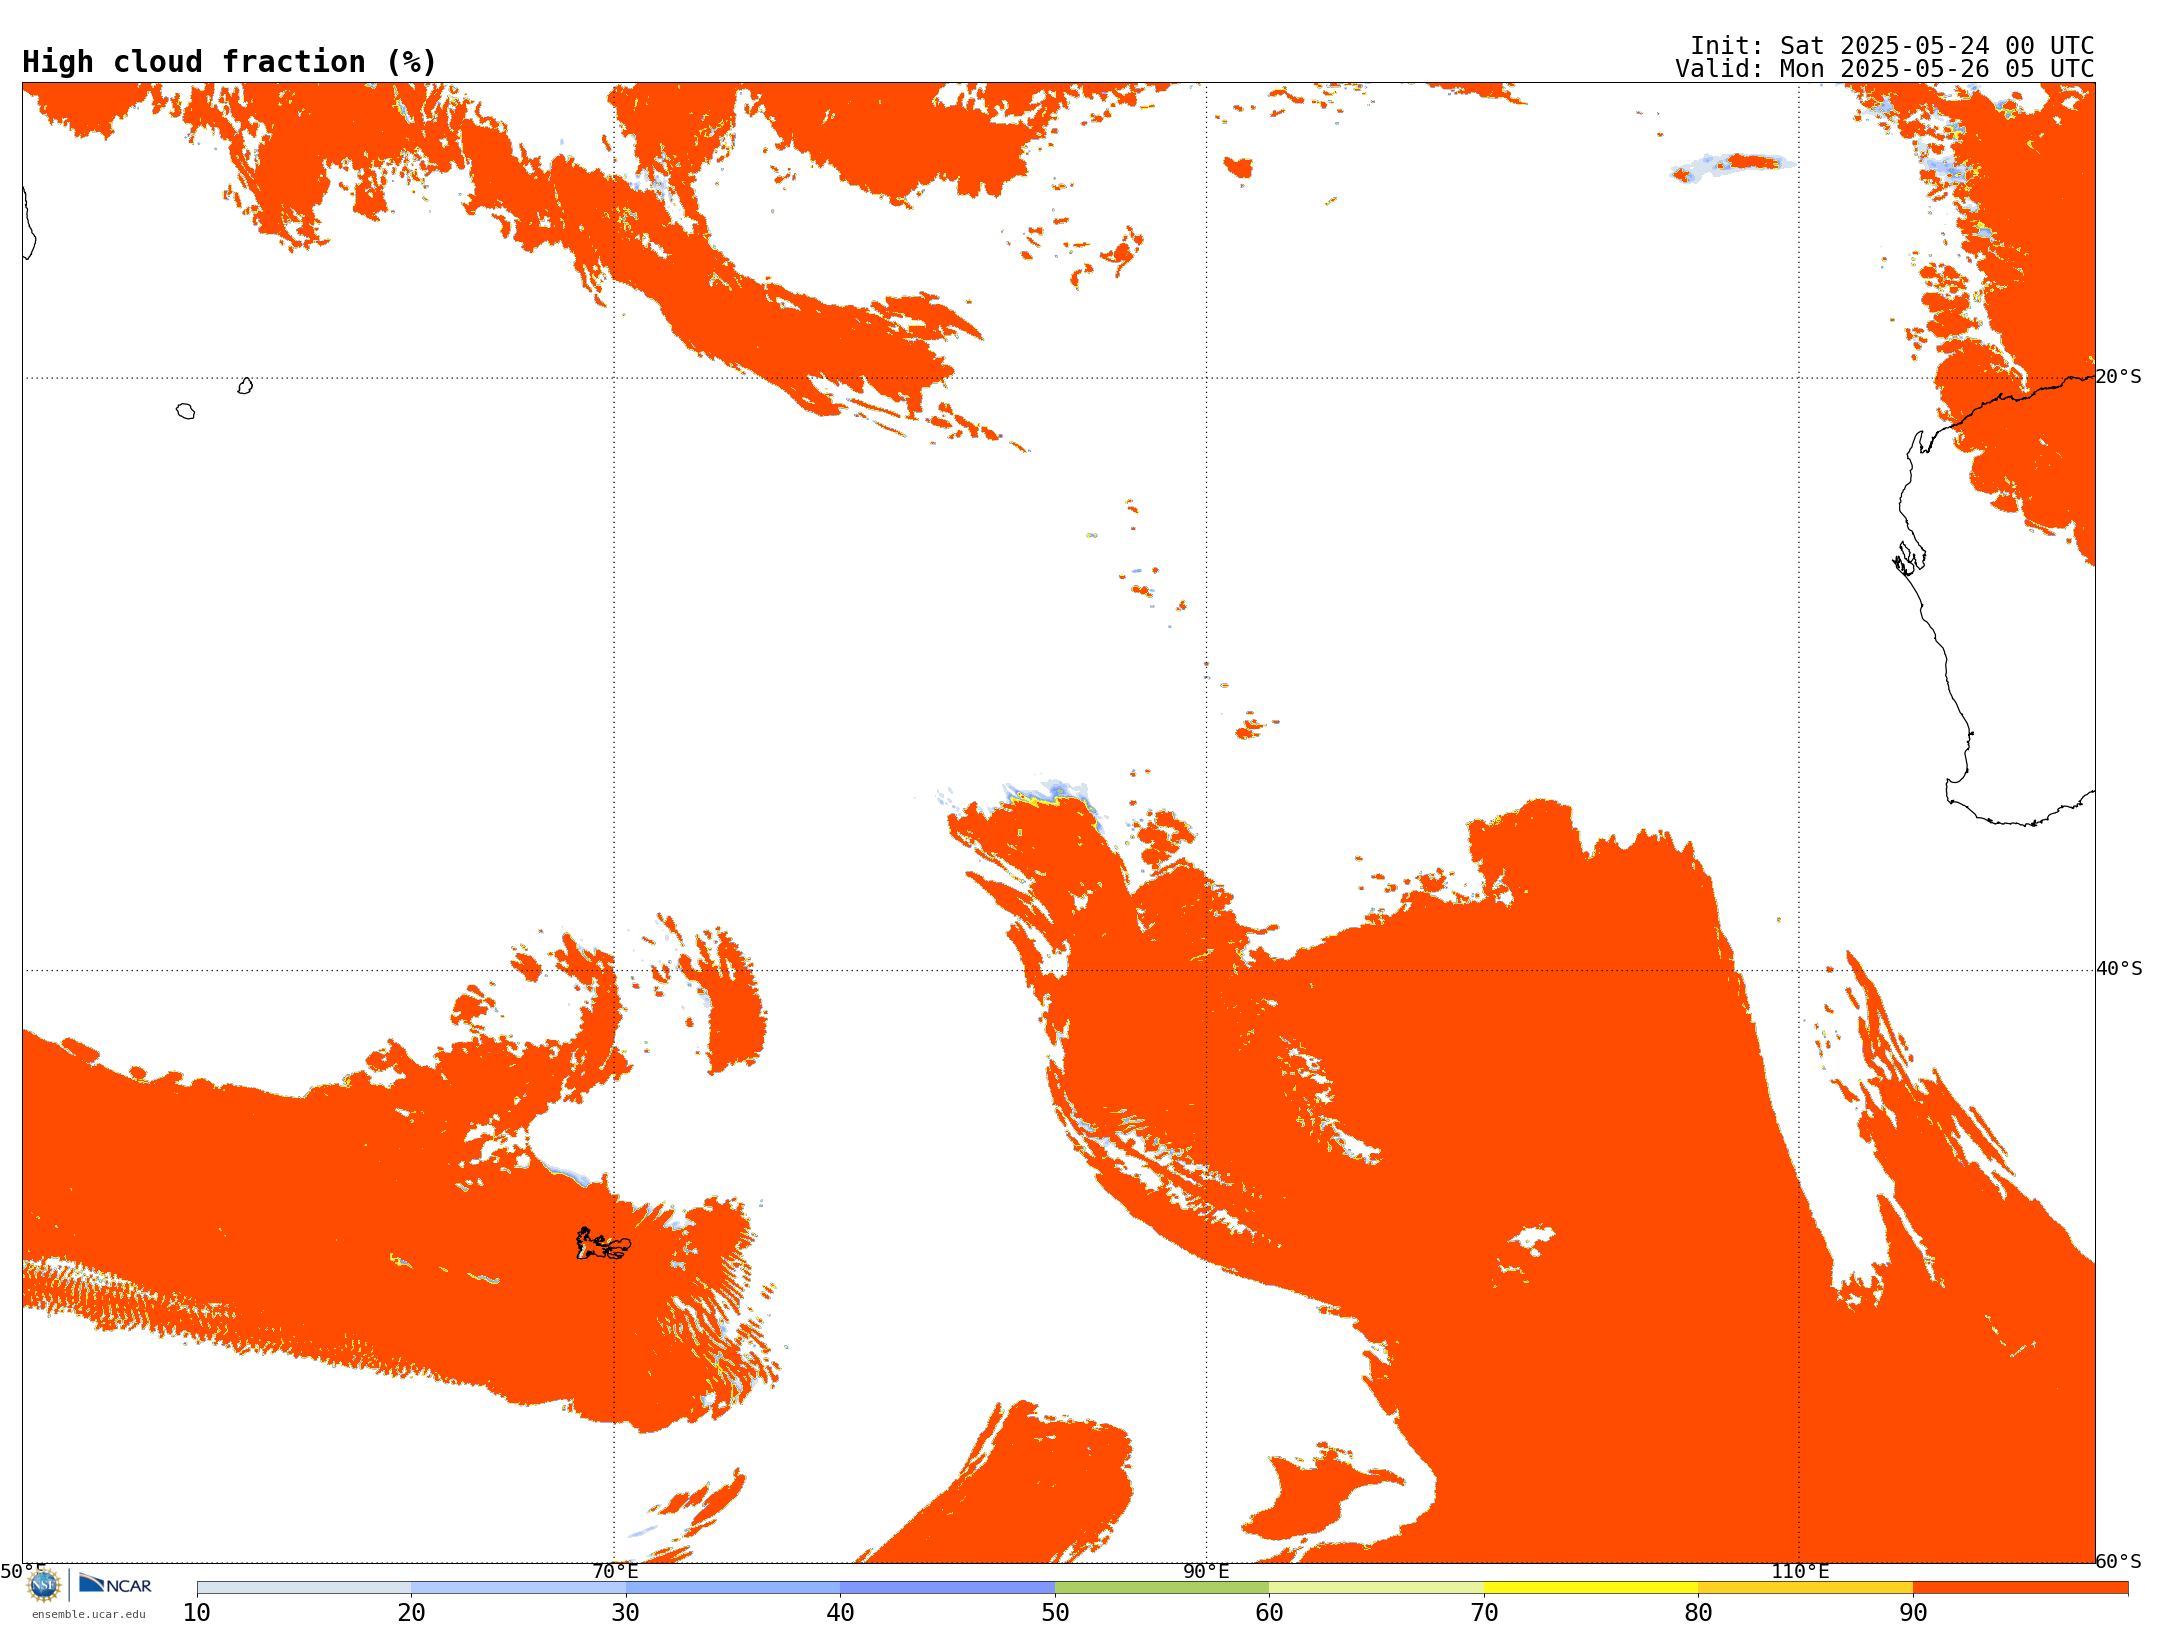Click the 110°E longitude label
2160x1626 pixels.
[x=1800, y=1571]
